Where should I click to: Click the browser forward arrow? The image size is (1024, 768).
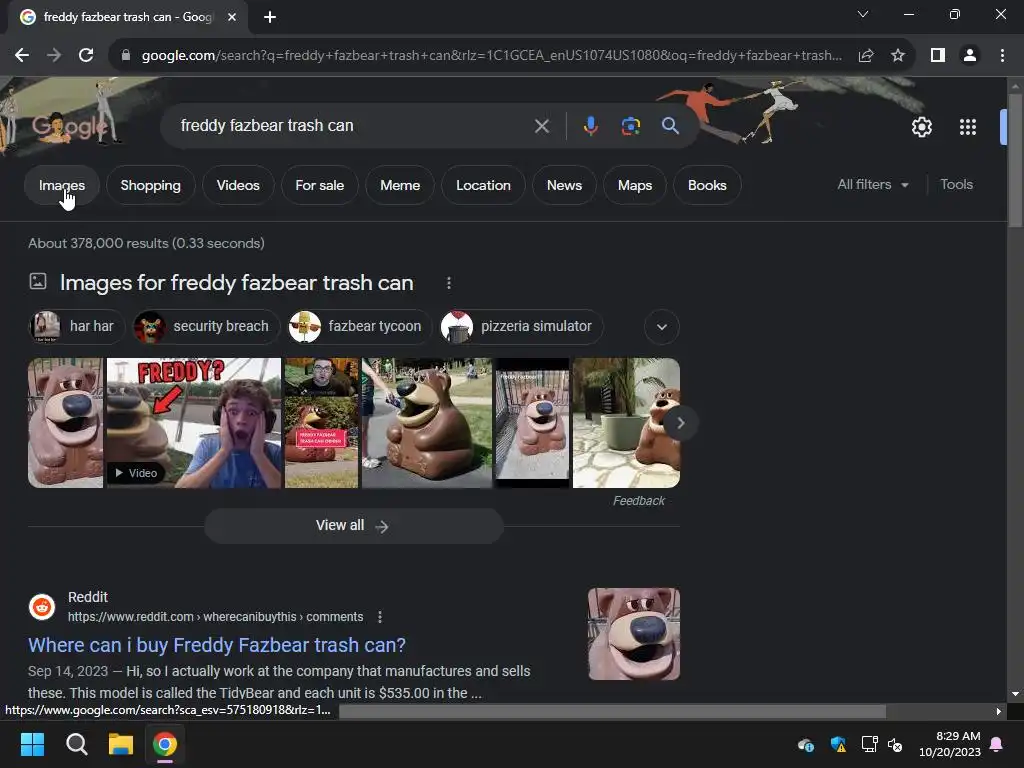54,56
